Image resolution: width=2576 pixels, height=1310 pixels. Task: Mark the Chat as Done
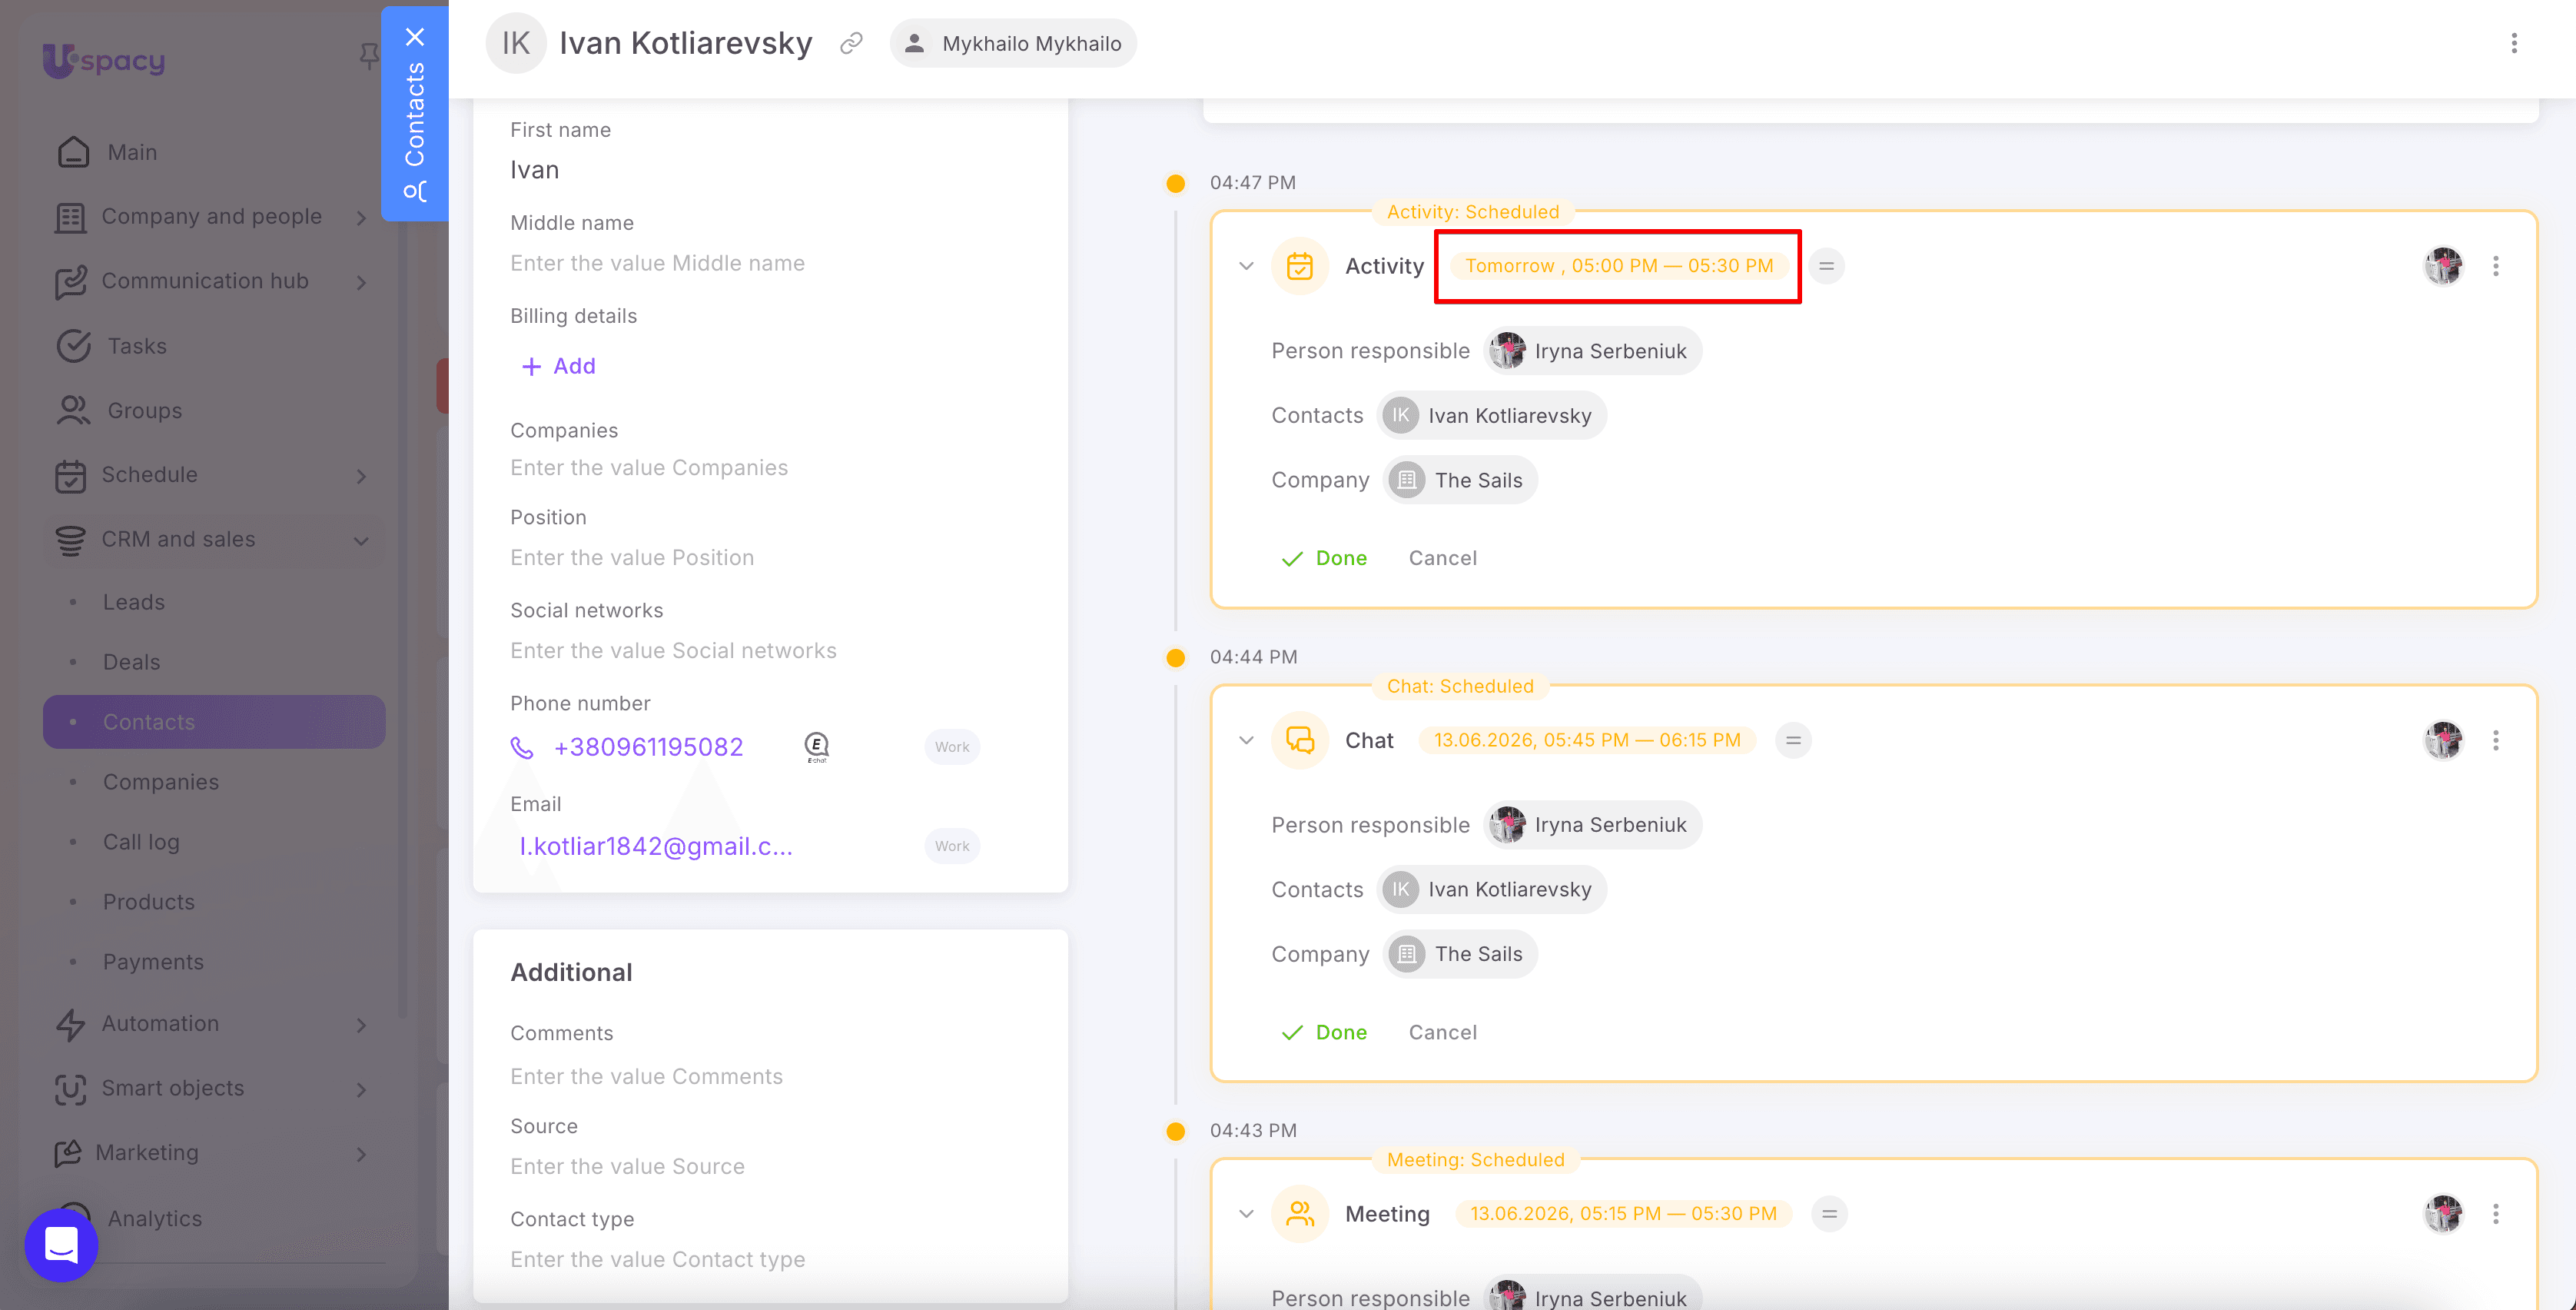(x=1324, y=1032)
